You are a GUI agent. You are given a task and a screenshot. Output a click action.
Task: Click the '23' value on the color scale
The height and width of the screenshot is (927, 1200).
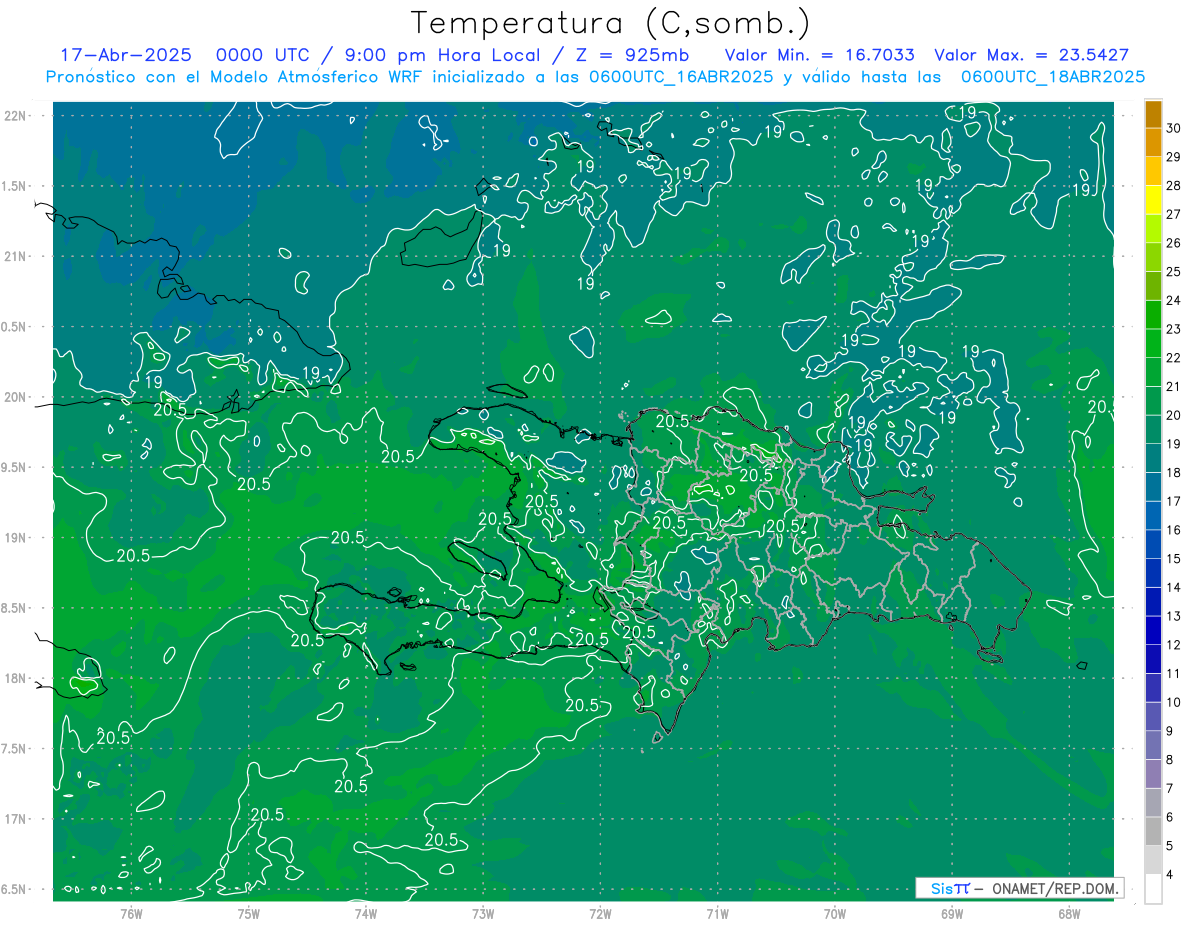(x=1173, y=329)
